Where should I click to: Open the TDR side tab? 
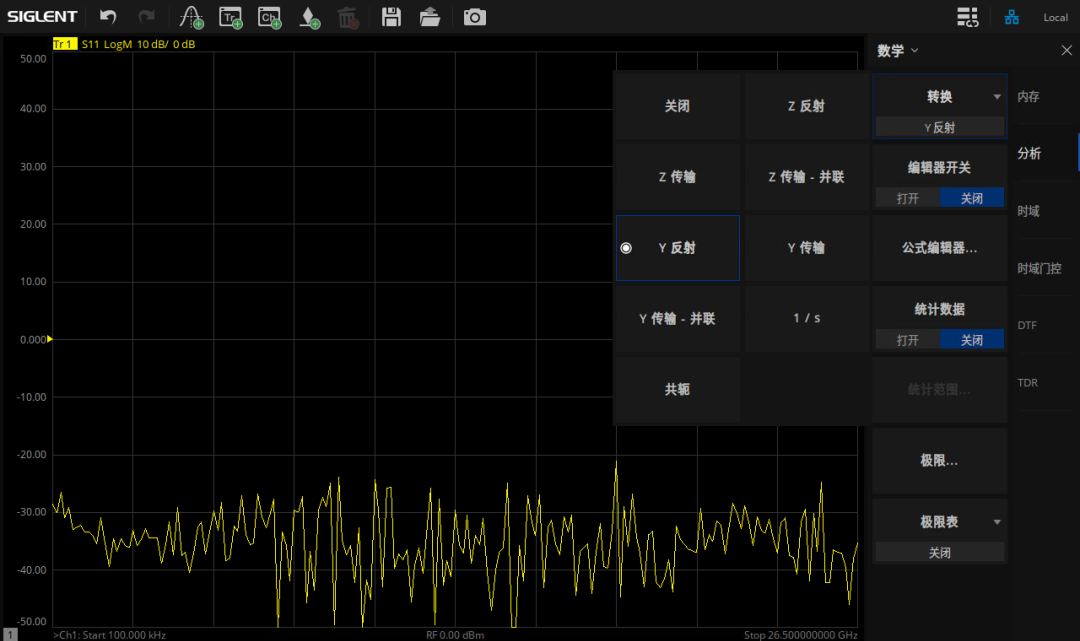point(1028,383)
